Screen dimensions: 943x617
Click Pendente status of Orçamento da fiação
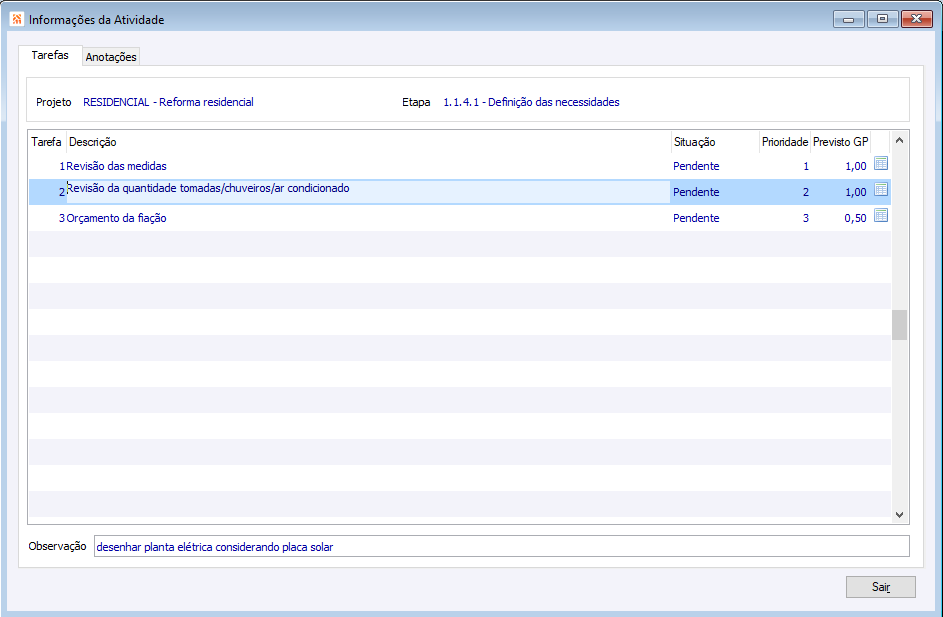pos(696,218)
